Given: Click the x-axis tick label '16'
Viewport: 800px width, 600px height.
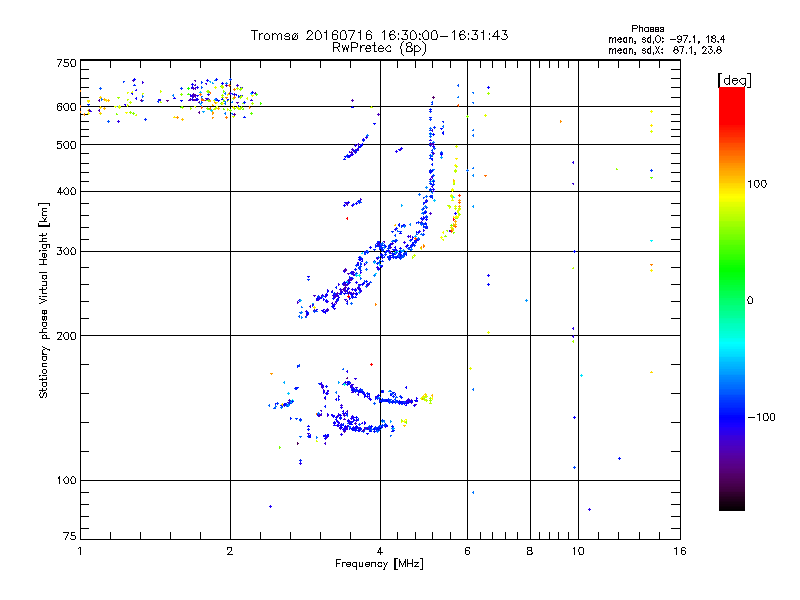Looking at the screenshot, I should [x=680, y=551].
